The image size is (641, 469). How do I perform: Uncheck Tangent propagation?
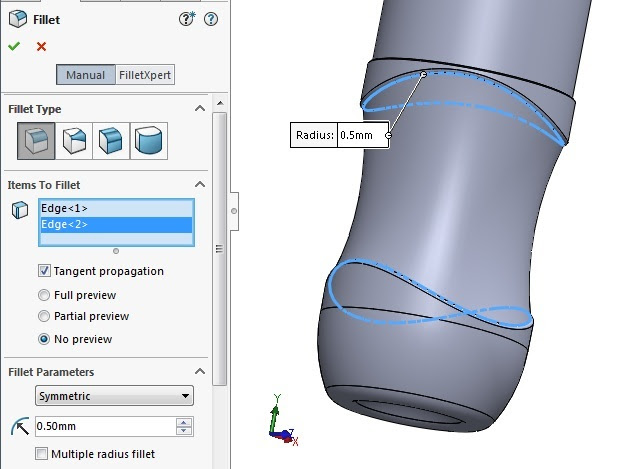point(44,271)
